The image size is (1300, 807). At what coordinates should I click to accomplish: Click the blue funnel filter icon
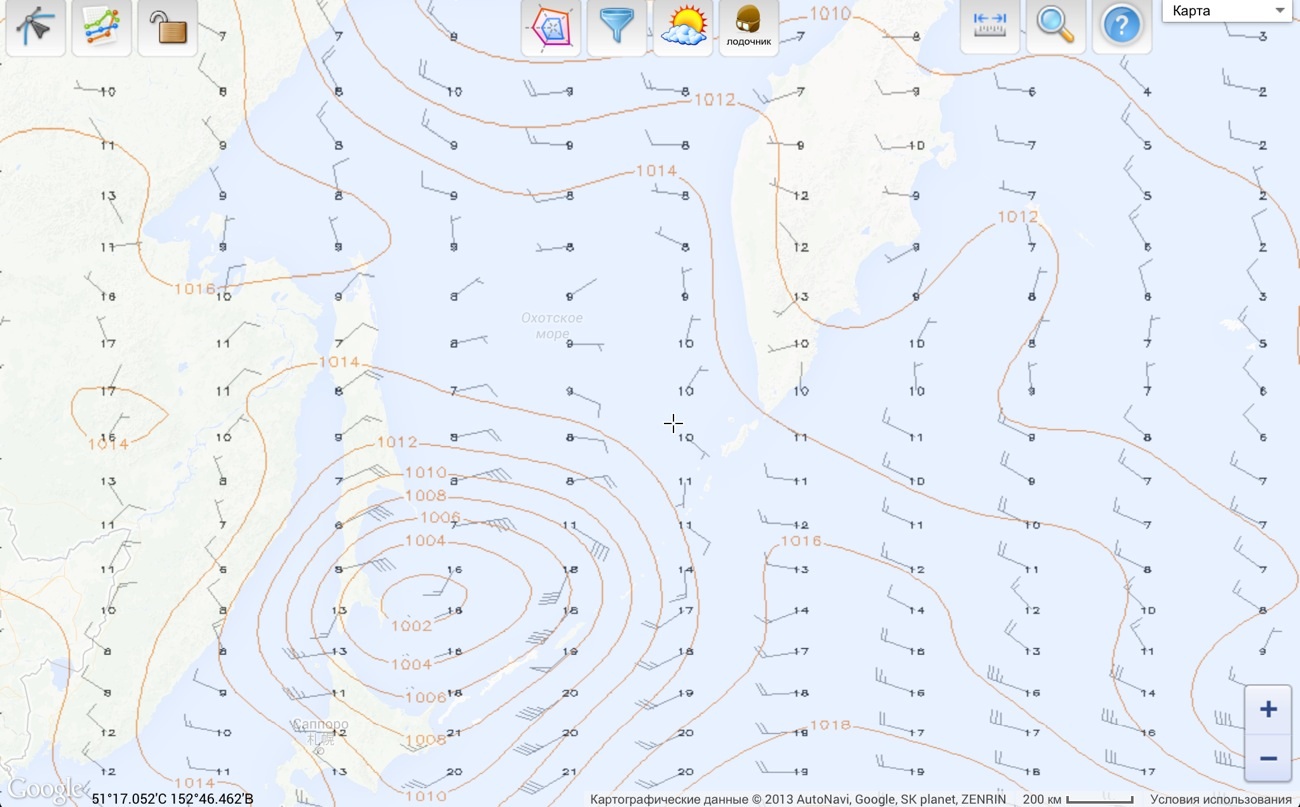pyautogui.click(x=617, y=28)
